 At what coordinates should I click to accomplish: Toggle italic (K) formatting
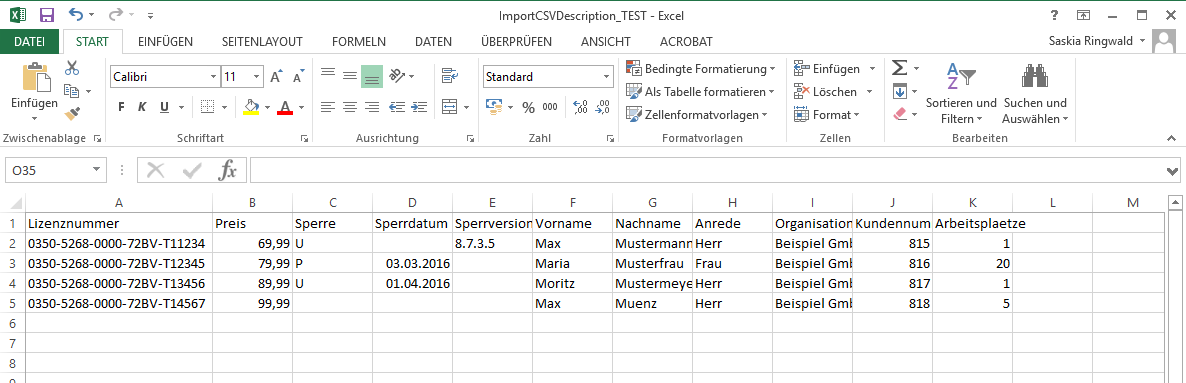coord(141,107)
